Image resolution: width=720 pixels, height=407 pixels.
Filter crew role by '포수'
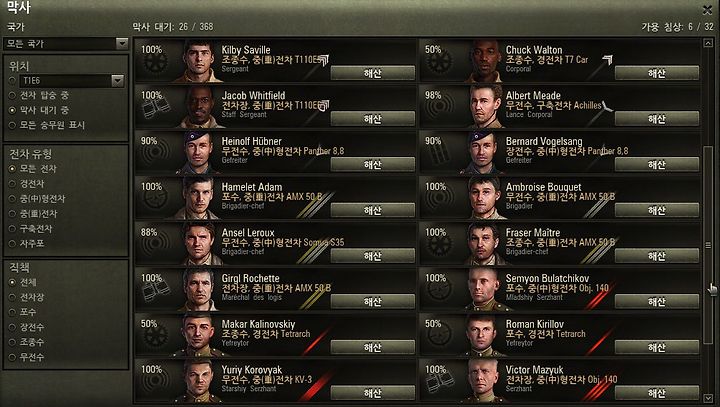pos(22,312)
